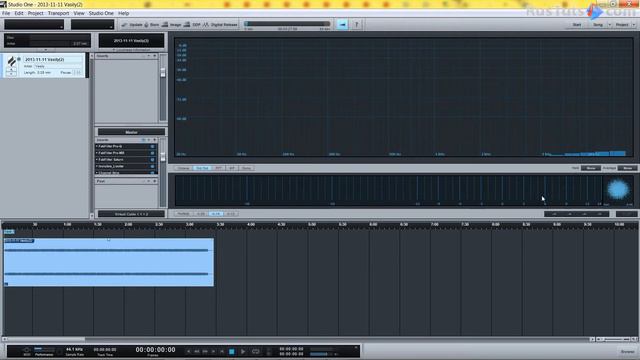Screen dimensions: 640x360
Task: Open the Song button dropdown arrow
Action: (x=610, y=25)
